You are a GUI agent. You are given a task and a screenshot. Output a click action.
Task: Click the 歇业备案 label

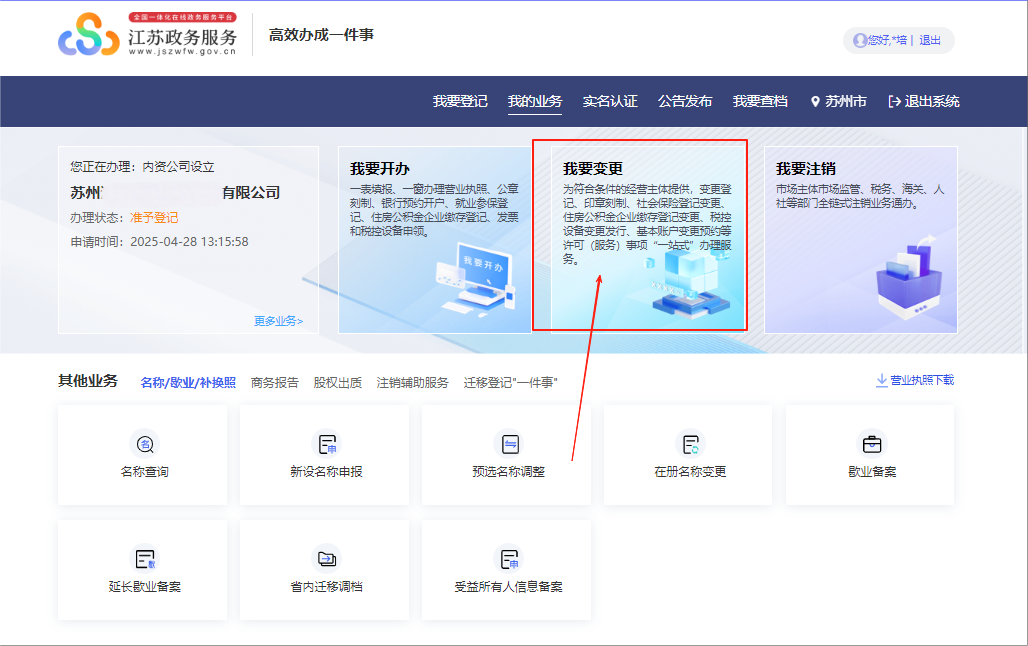click(872, 472)
